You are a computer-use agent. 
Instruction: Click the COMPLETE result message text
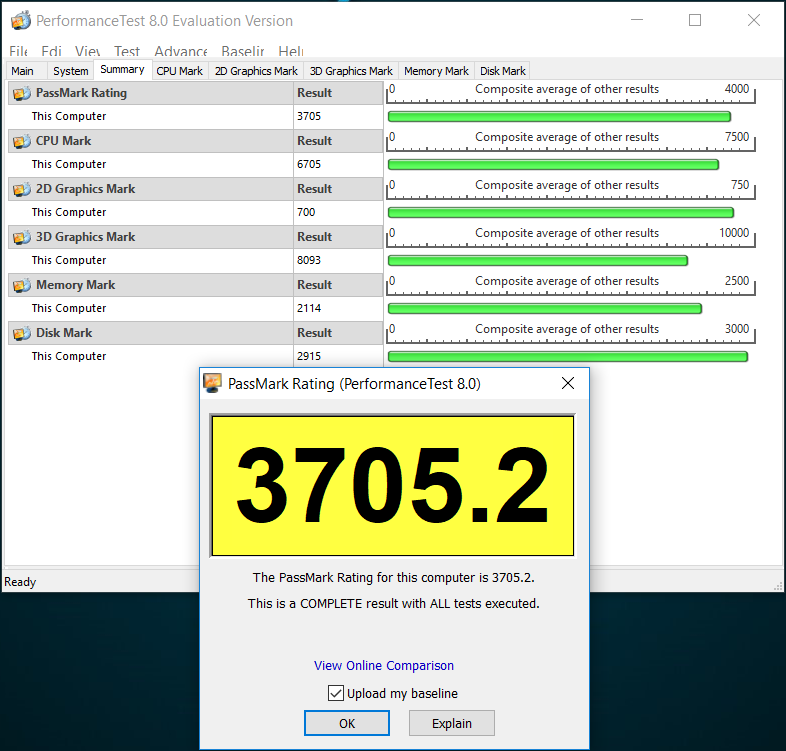394,604
